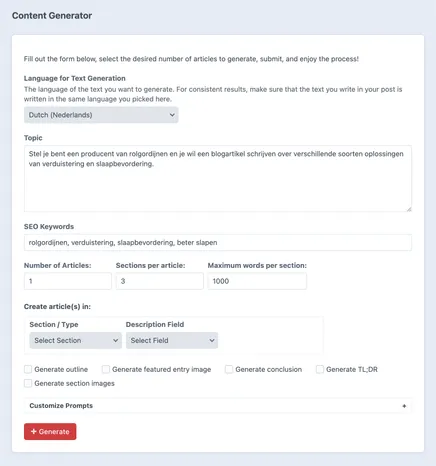
Task: Enable the Generate outline checkbox
Action: (28, 369)
